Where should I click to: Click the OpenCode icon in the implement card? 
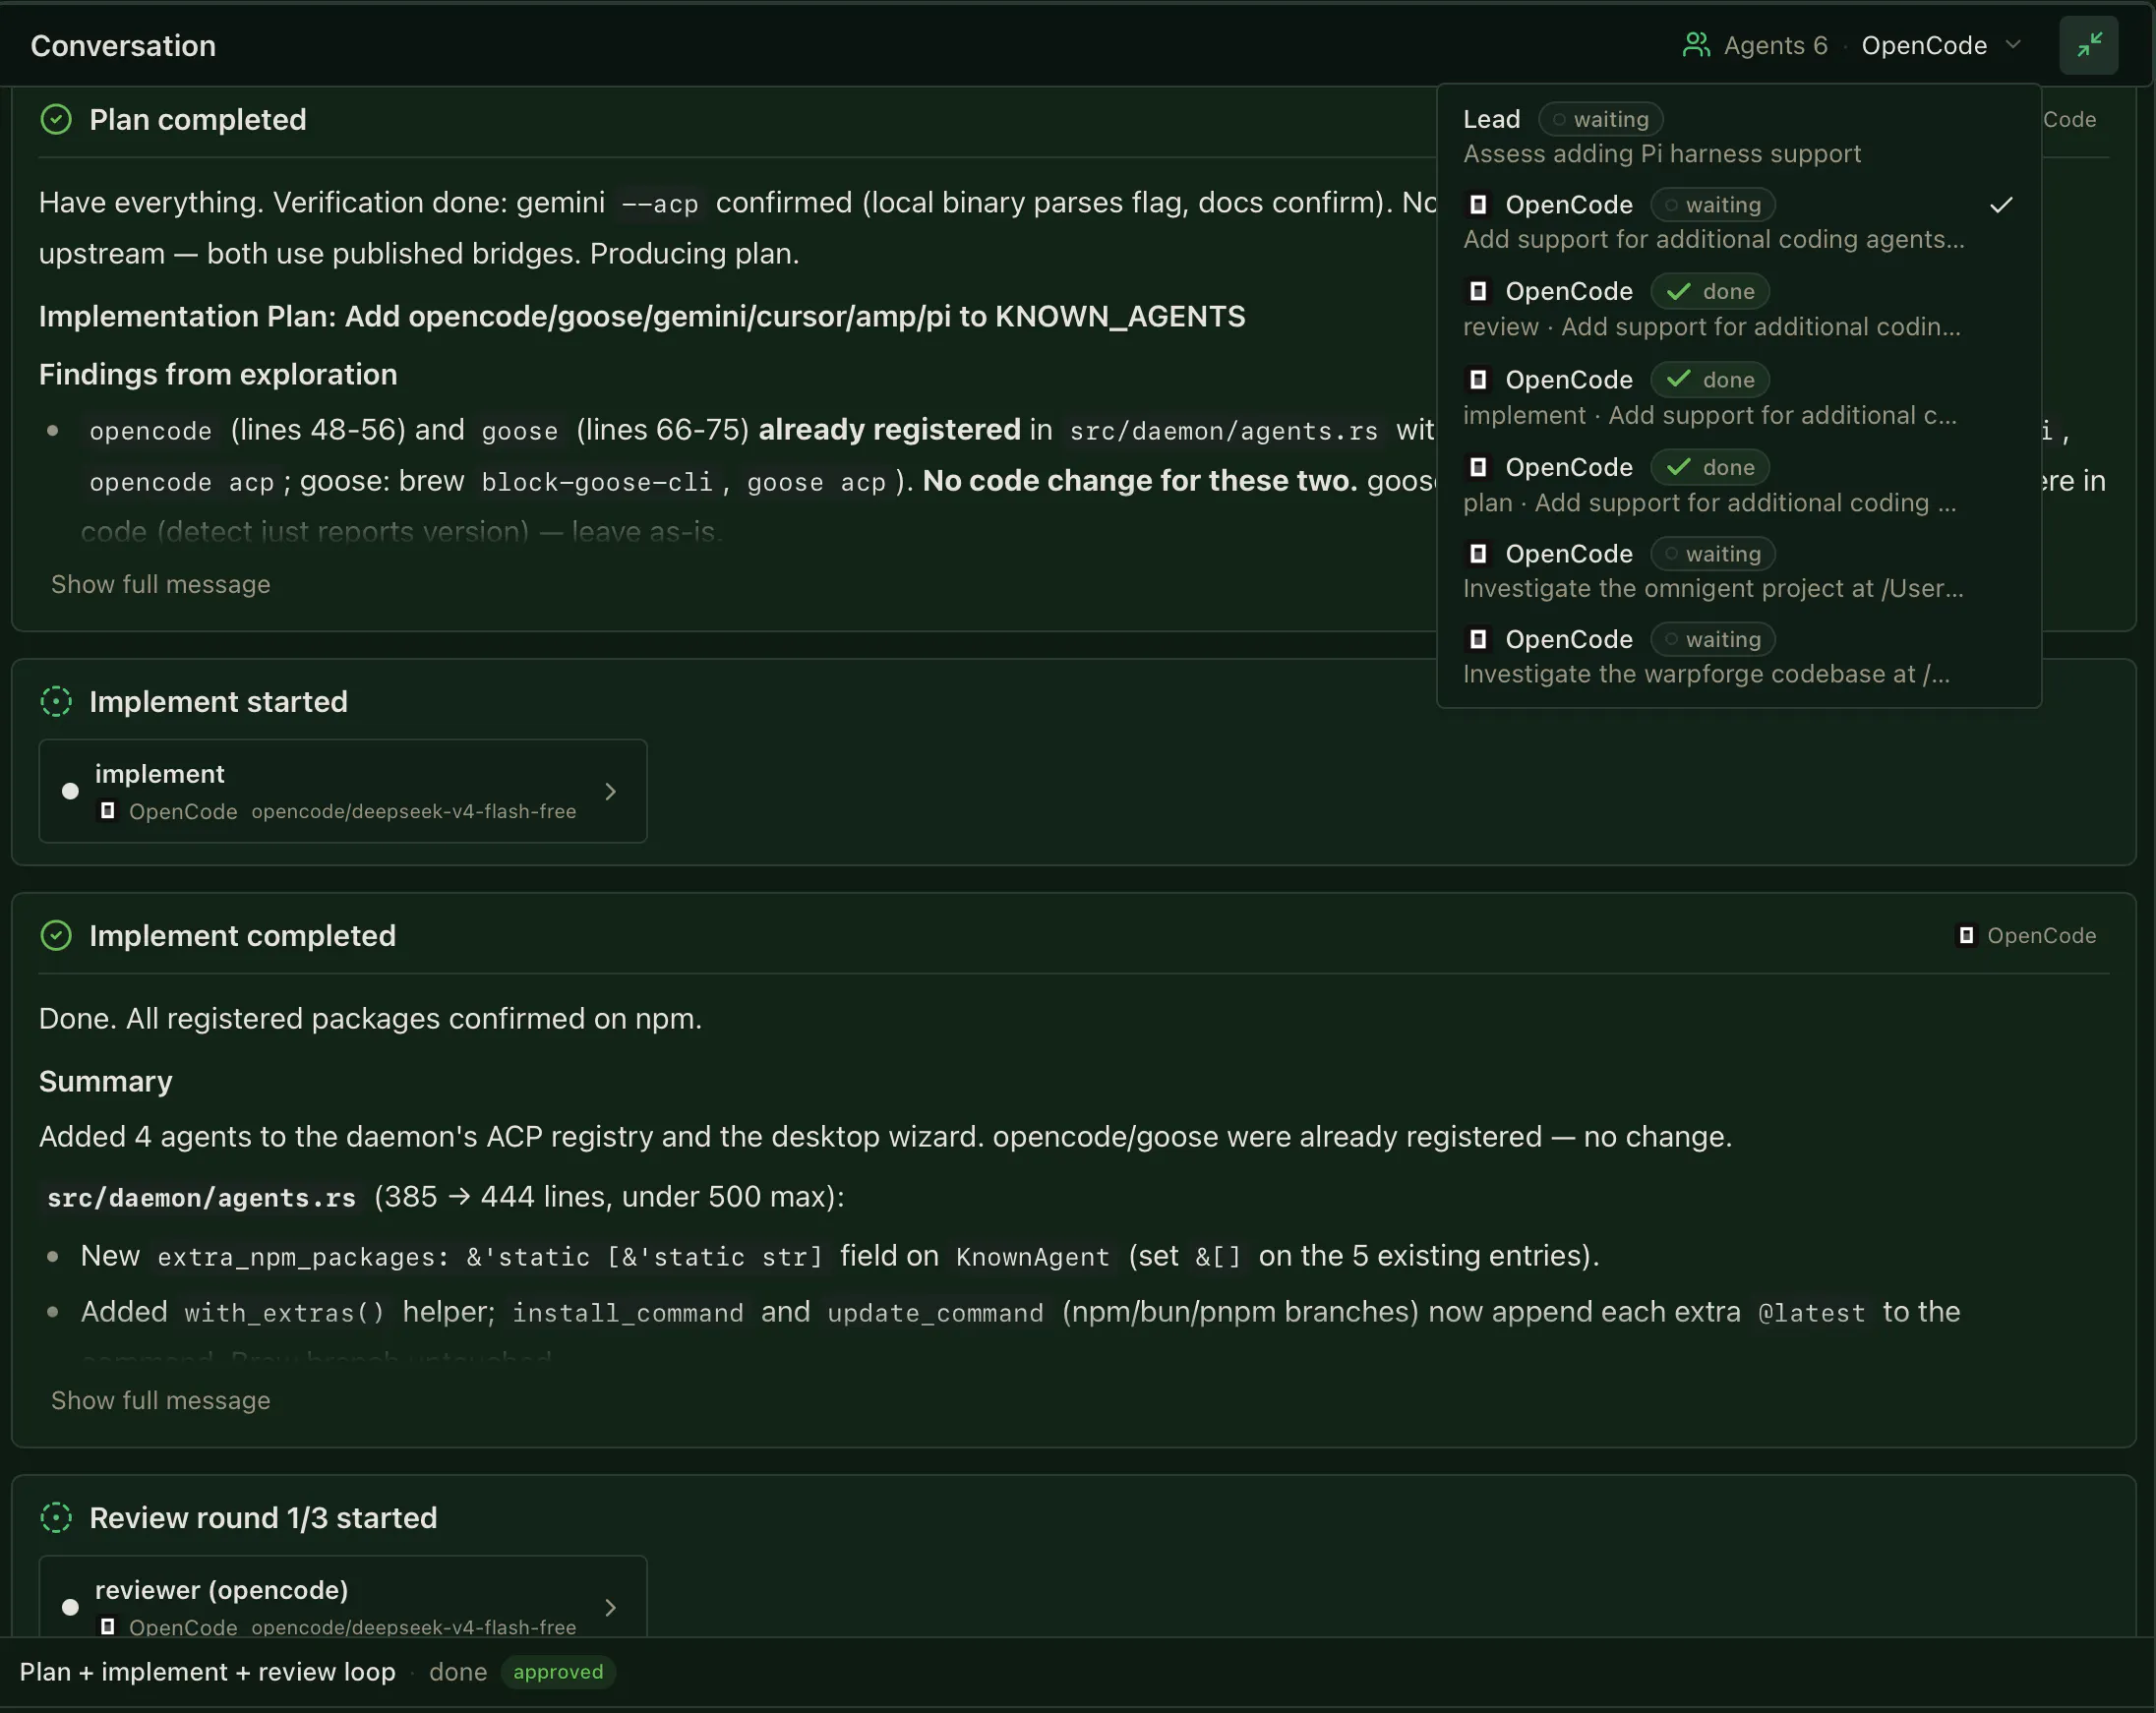(107, 811)
